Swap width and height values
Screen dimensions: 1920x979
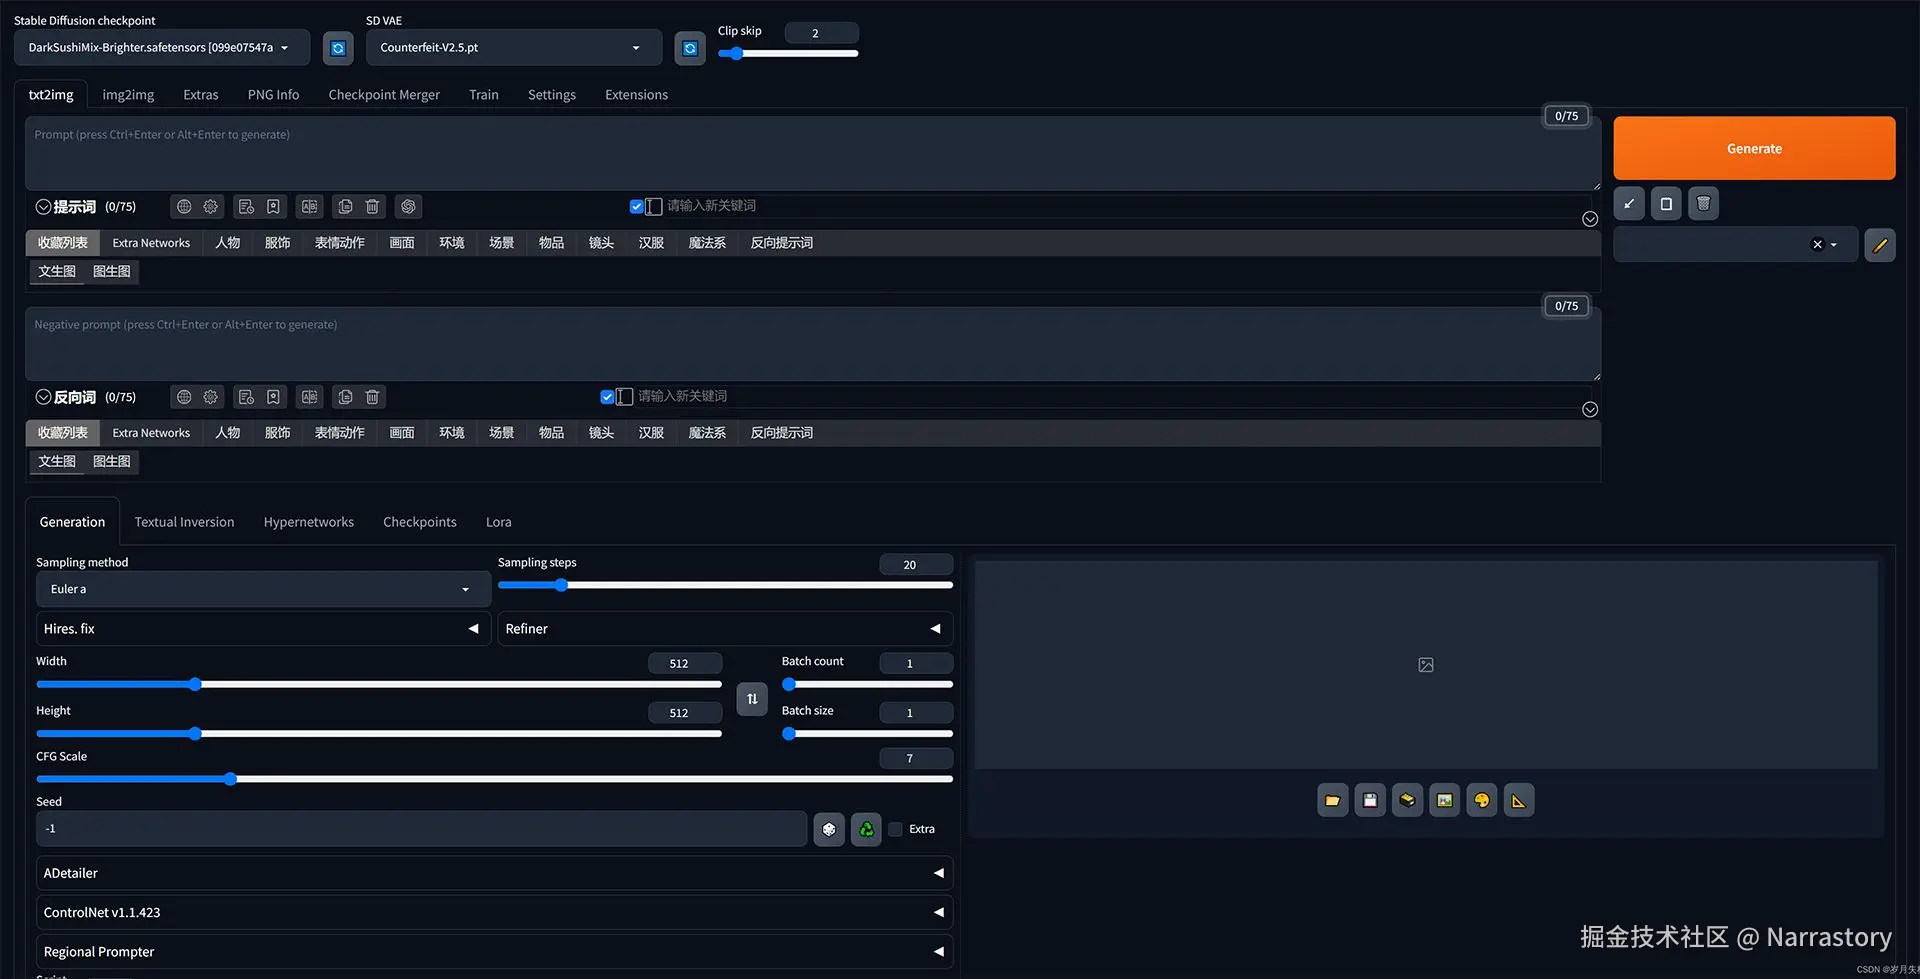tap(752, 699)
